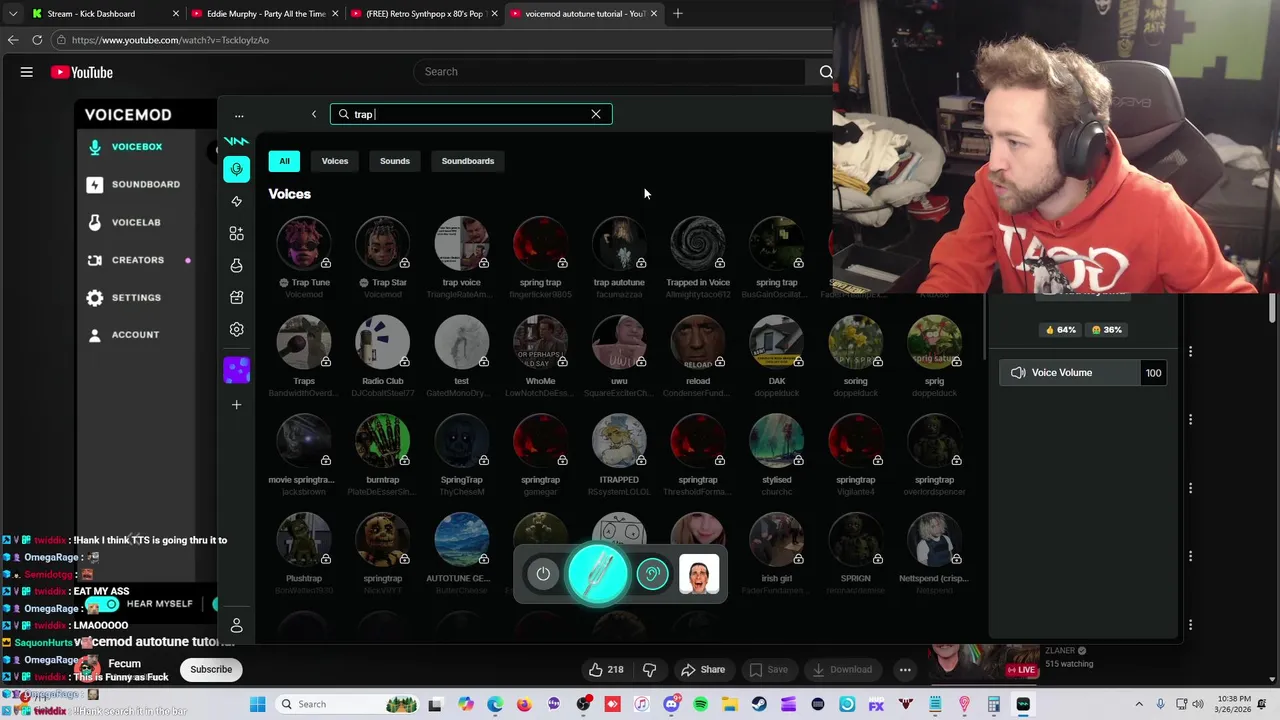Select the AUTOTUNE GE... voice thumbnail
This screenshot has width=1280, height=720.
461,540
